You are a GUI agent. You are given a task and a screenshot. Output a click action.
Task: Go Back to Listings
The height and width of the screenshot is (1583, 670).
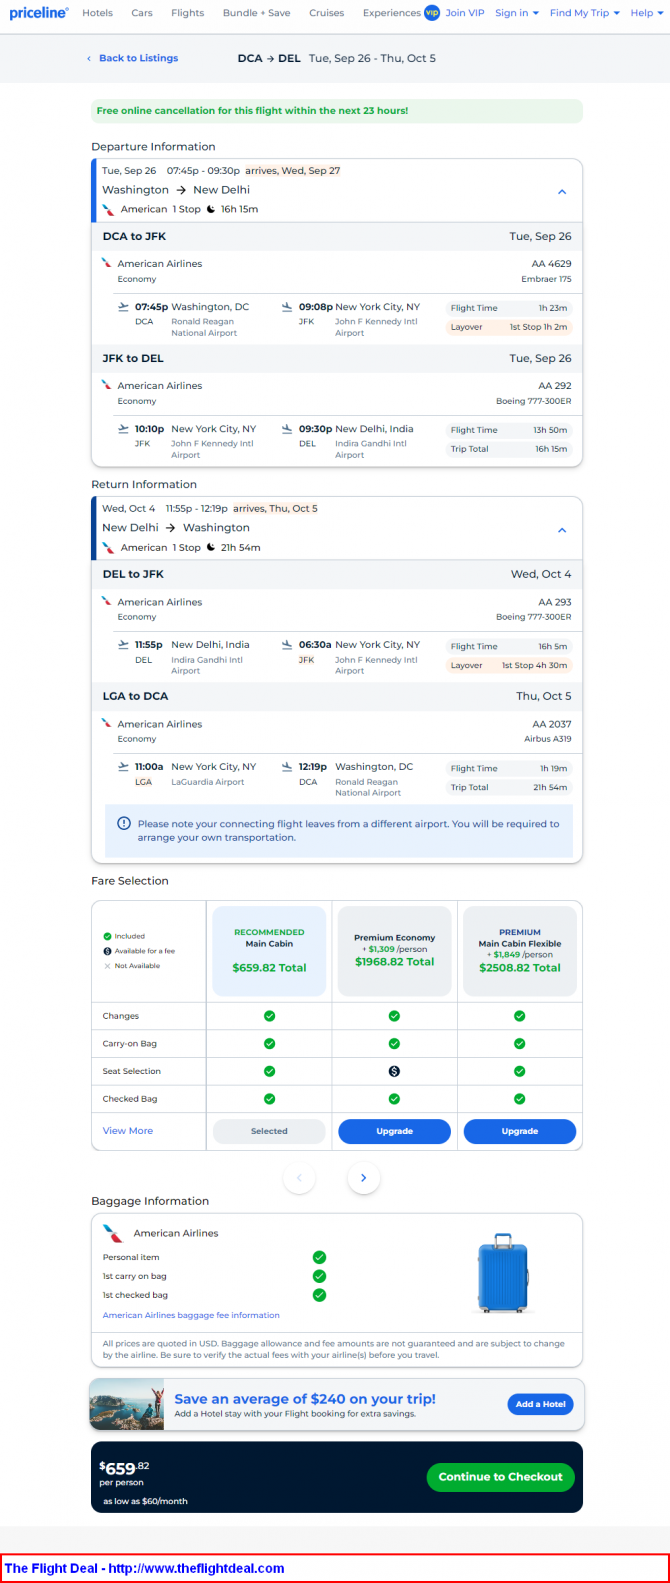coord(133,58)
